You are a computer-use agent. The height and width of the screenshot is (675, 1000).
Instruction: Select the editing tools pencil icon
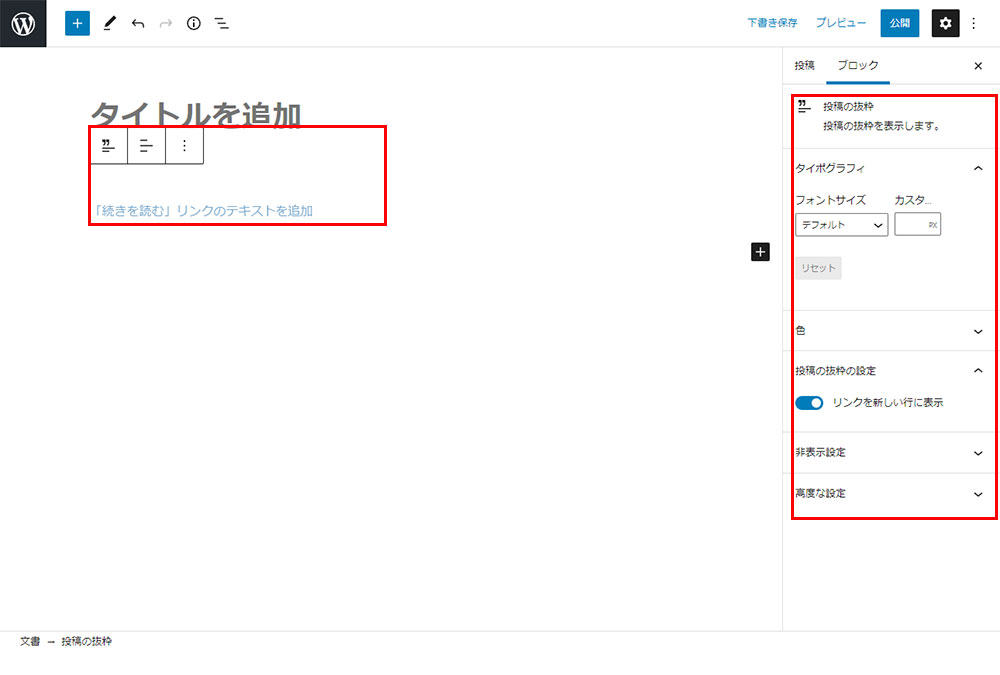[x=110, y=22]
